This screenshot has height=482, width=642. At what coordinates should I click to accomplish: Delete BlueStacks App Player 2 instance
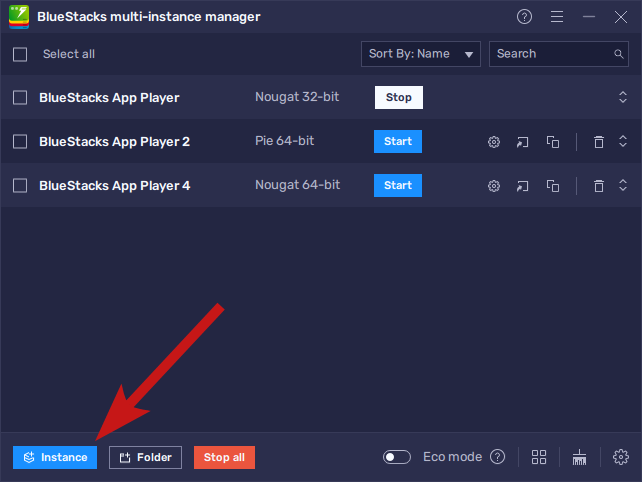pyautogui.click(x=598, y=142)
